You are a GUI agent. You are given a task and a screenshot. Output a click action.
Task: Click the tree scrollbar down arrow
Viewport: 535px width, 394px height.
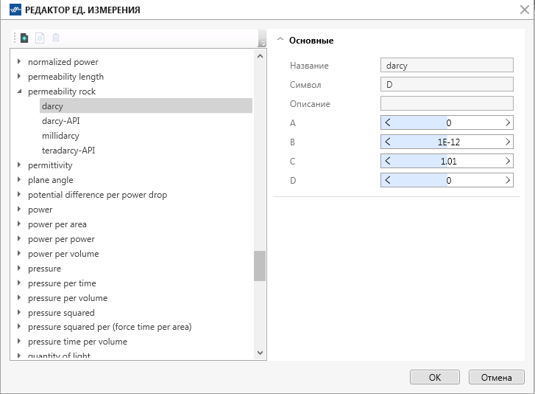(260, 353)
